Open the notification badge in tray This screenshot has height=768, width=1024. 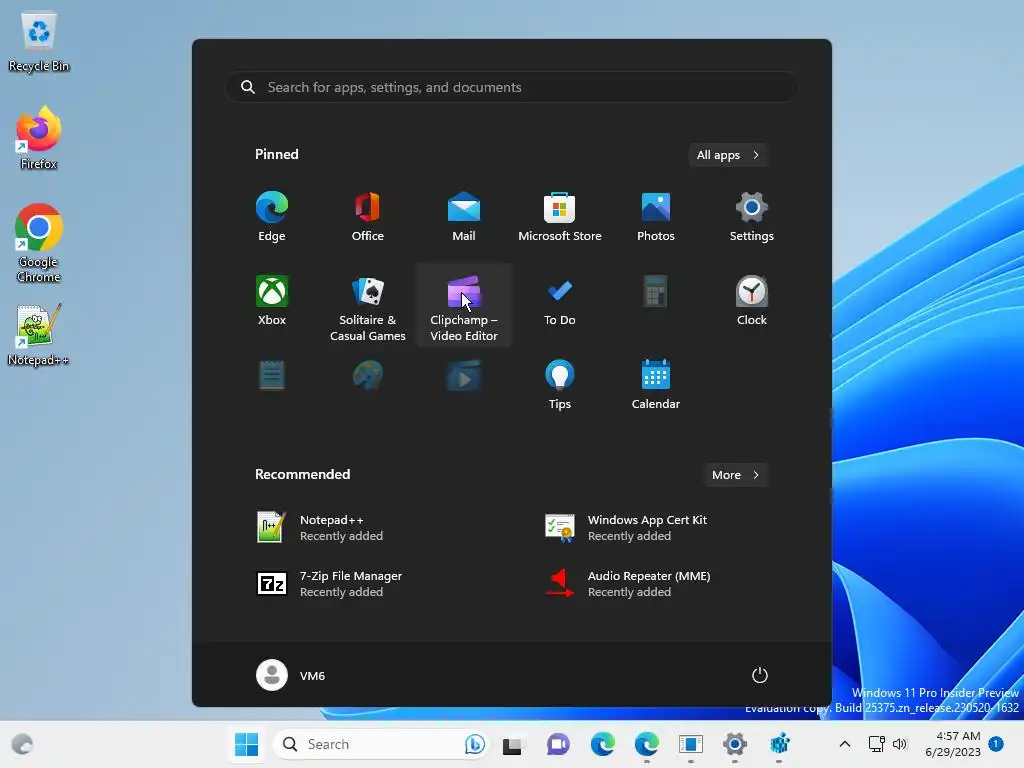click(x=996, y=744)
